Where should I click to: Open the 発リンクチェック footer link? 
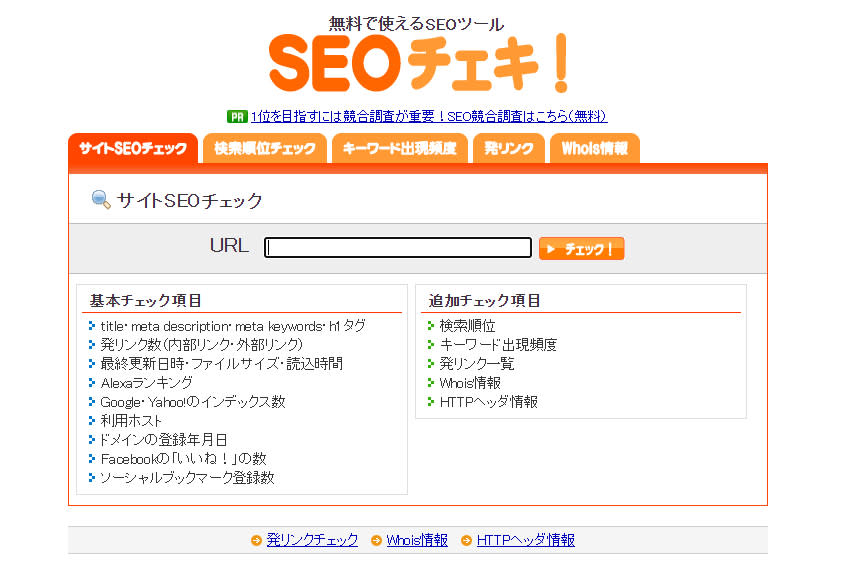(x=312, y=540)
